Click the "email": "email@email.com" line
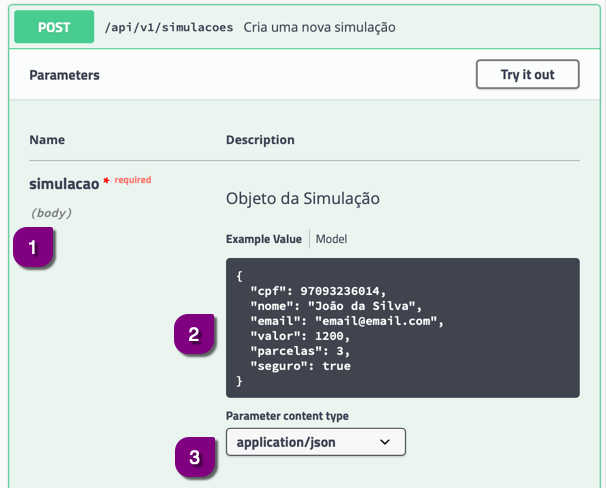Viewport: 606px width, 488px height. click(347, 321)
